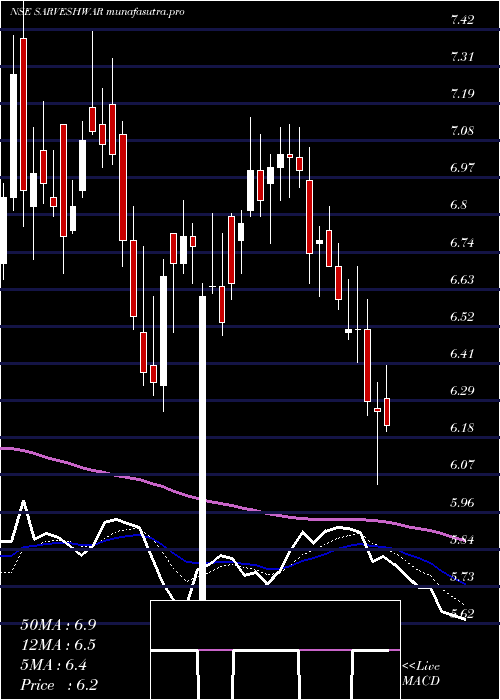Click the NSE SARVESHWAR chart title
The image size is (500, 700).
click(97, 12)
